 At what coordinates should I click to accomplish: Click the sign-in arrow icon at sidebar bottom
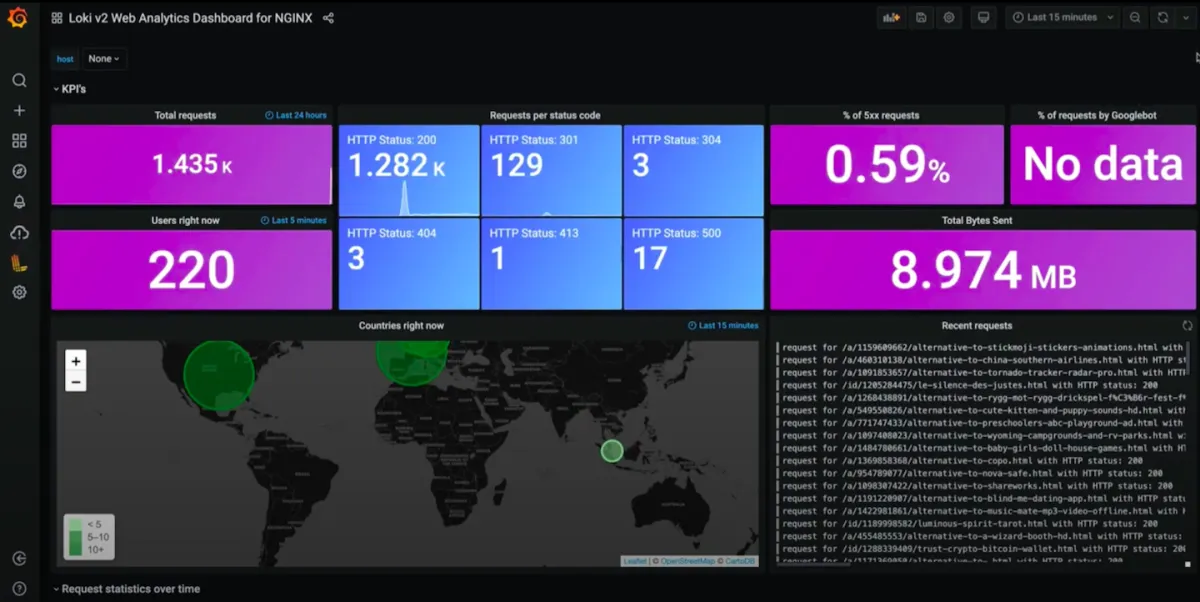[19, 558]
